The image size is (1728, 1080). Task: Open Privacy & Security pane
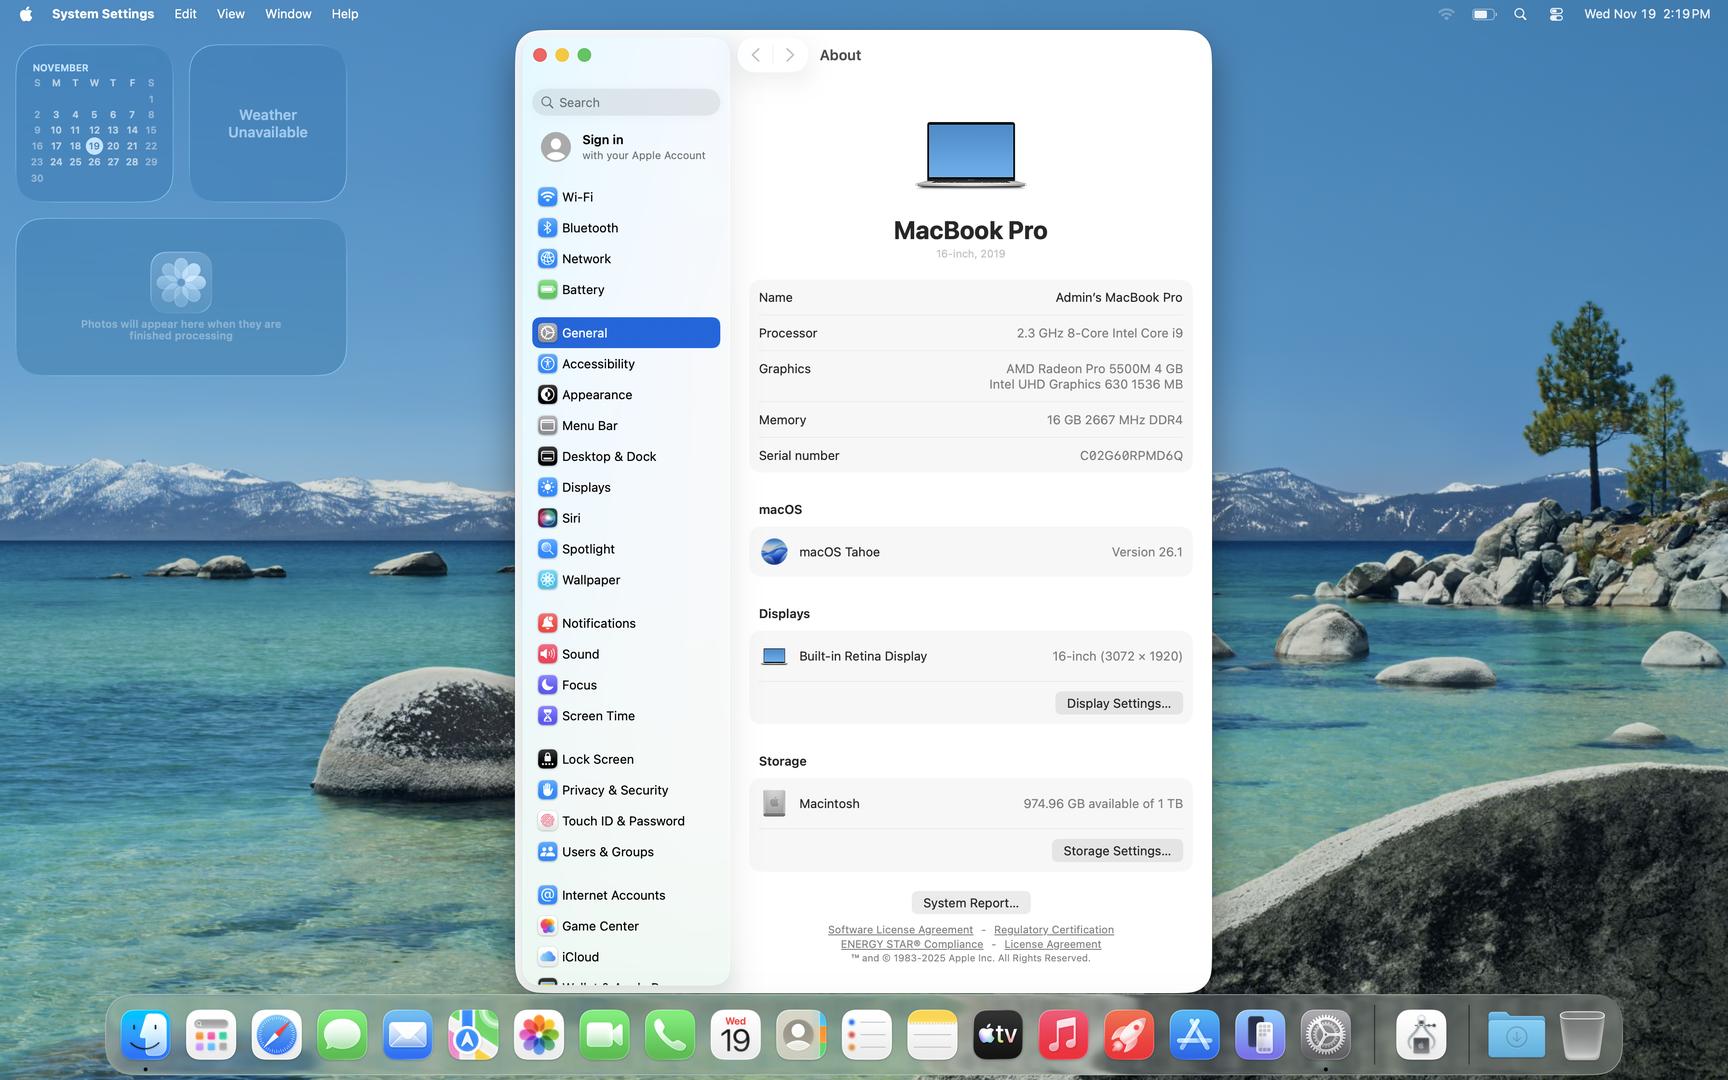(x=614, y=790)
